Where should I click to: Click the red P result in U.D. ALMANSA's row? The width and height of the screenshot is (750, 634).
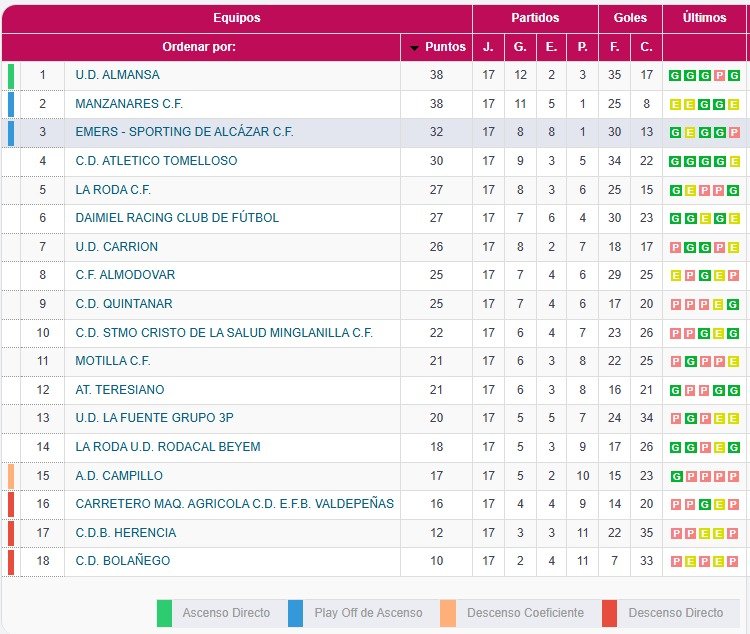pos(720,76)
